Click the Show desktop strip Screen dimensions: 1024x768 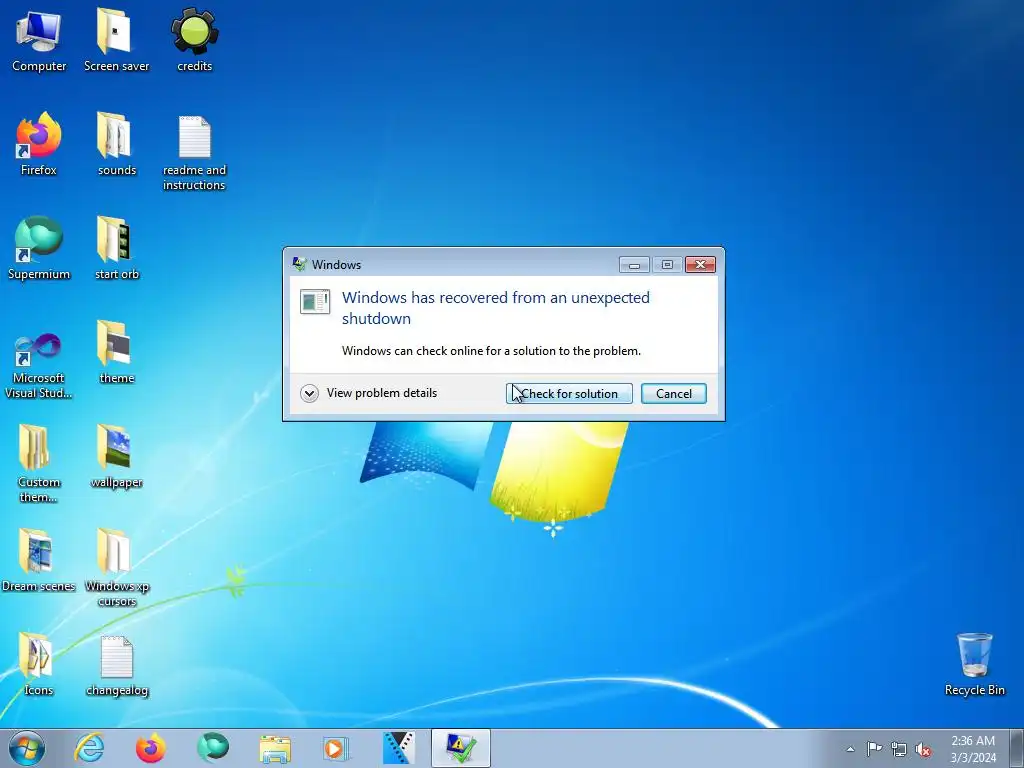[x=1016, y=748]
